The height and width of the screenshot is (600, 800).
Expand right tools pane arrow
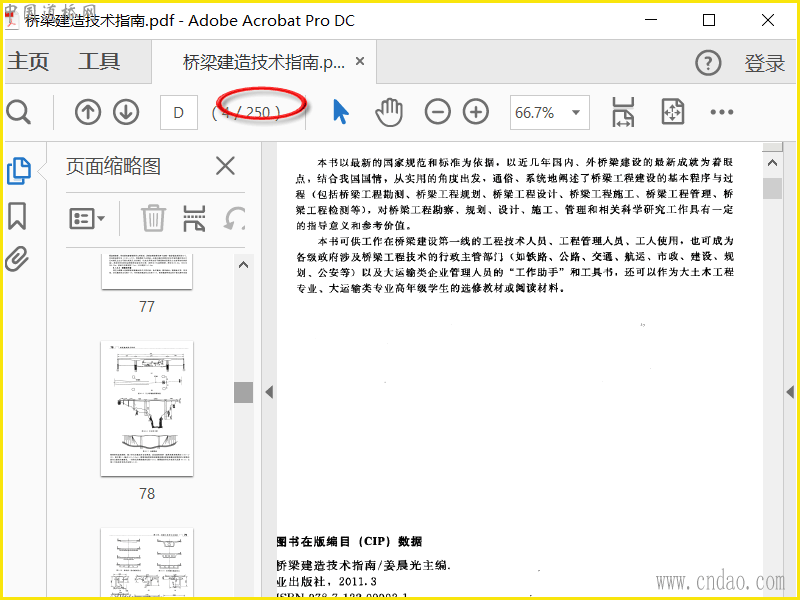pyautogui.click(x=790, y=392)
